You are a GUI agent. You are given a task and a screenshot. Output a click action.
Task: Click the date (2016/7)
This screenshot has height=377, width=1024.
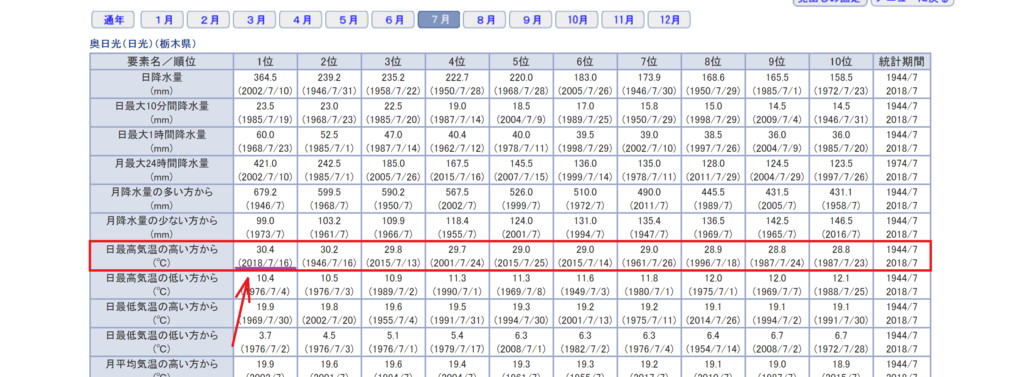pos(841,234)
